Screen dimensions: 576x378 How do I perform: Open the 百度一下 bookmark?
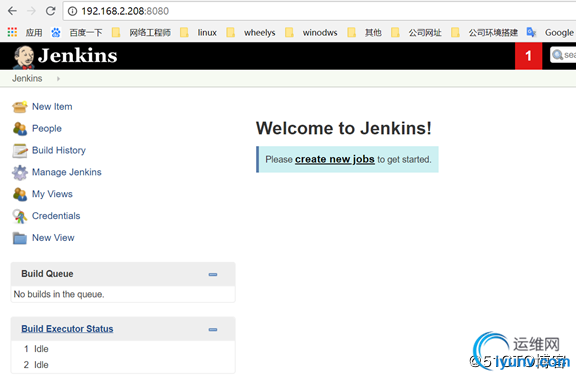77,32
